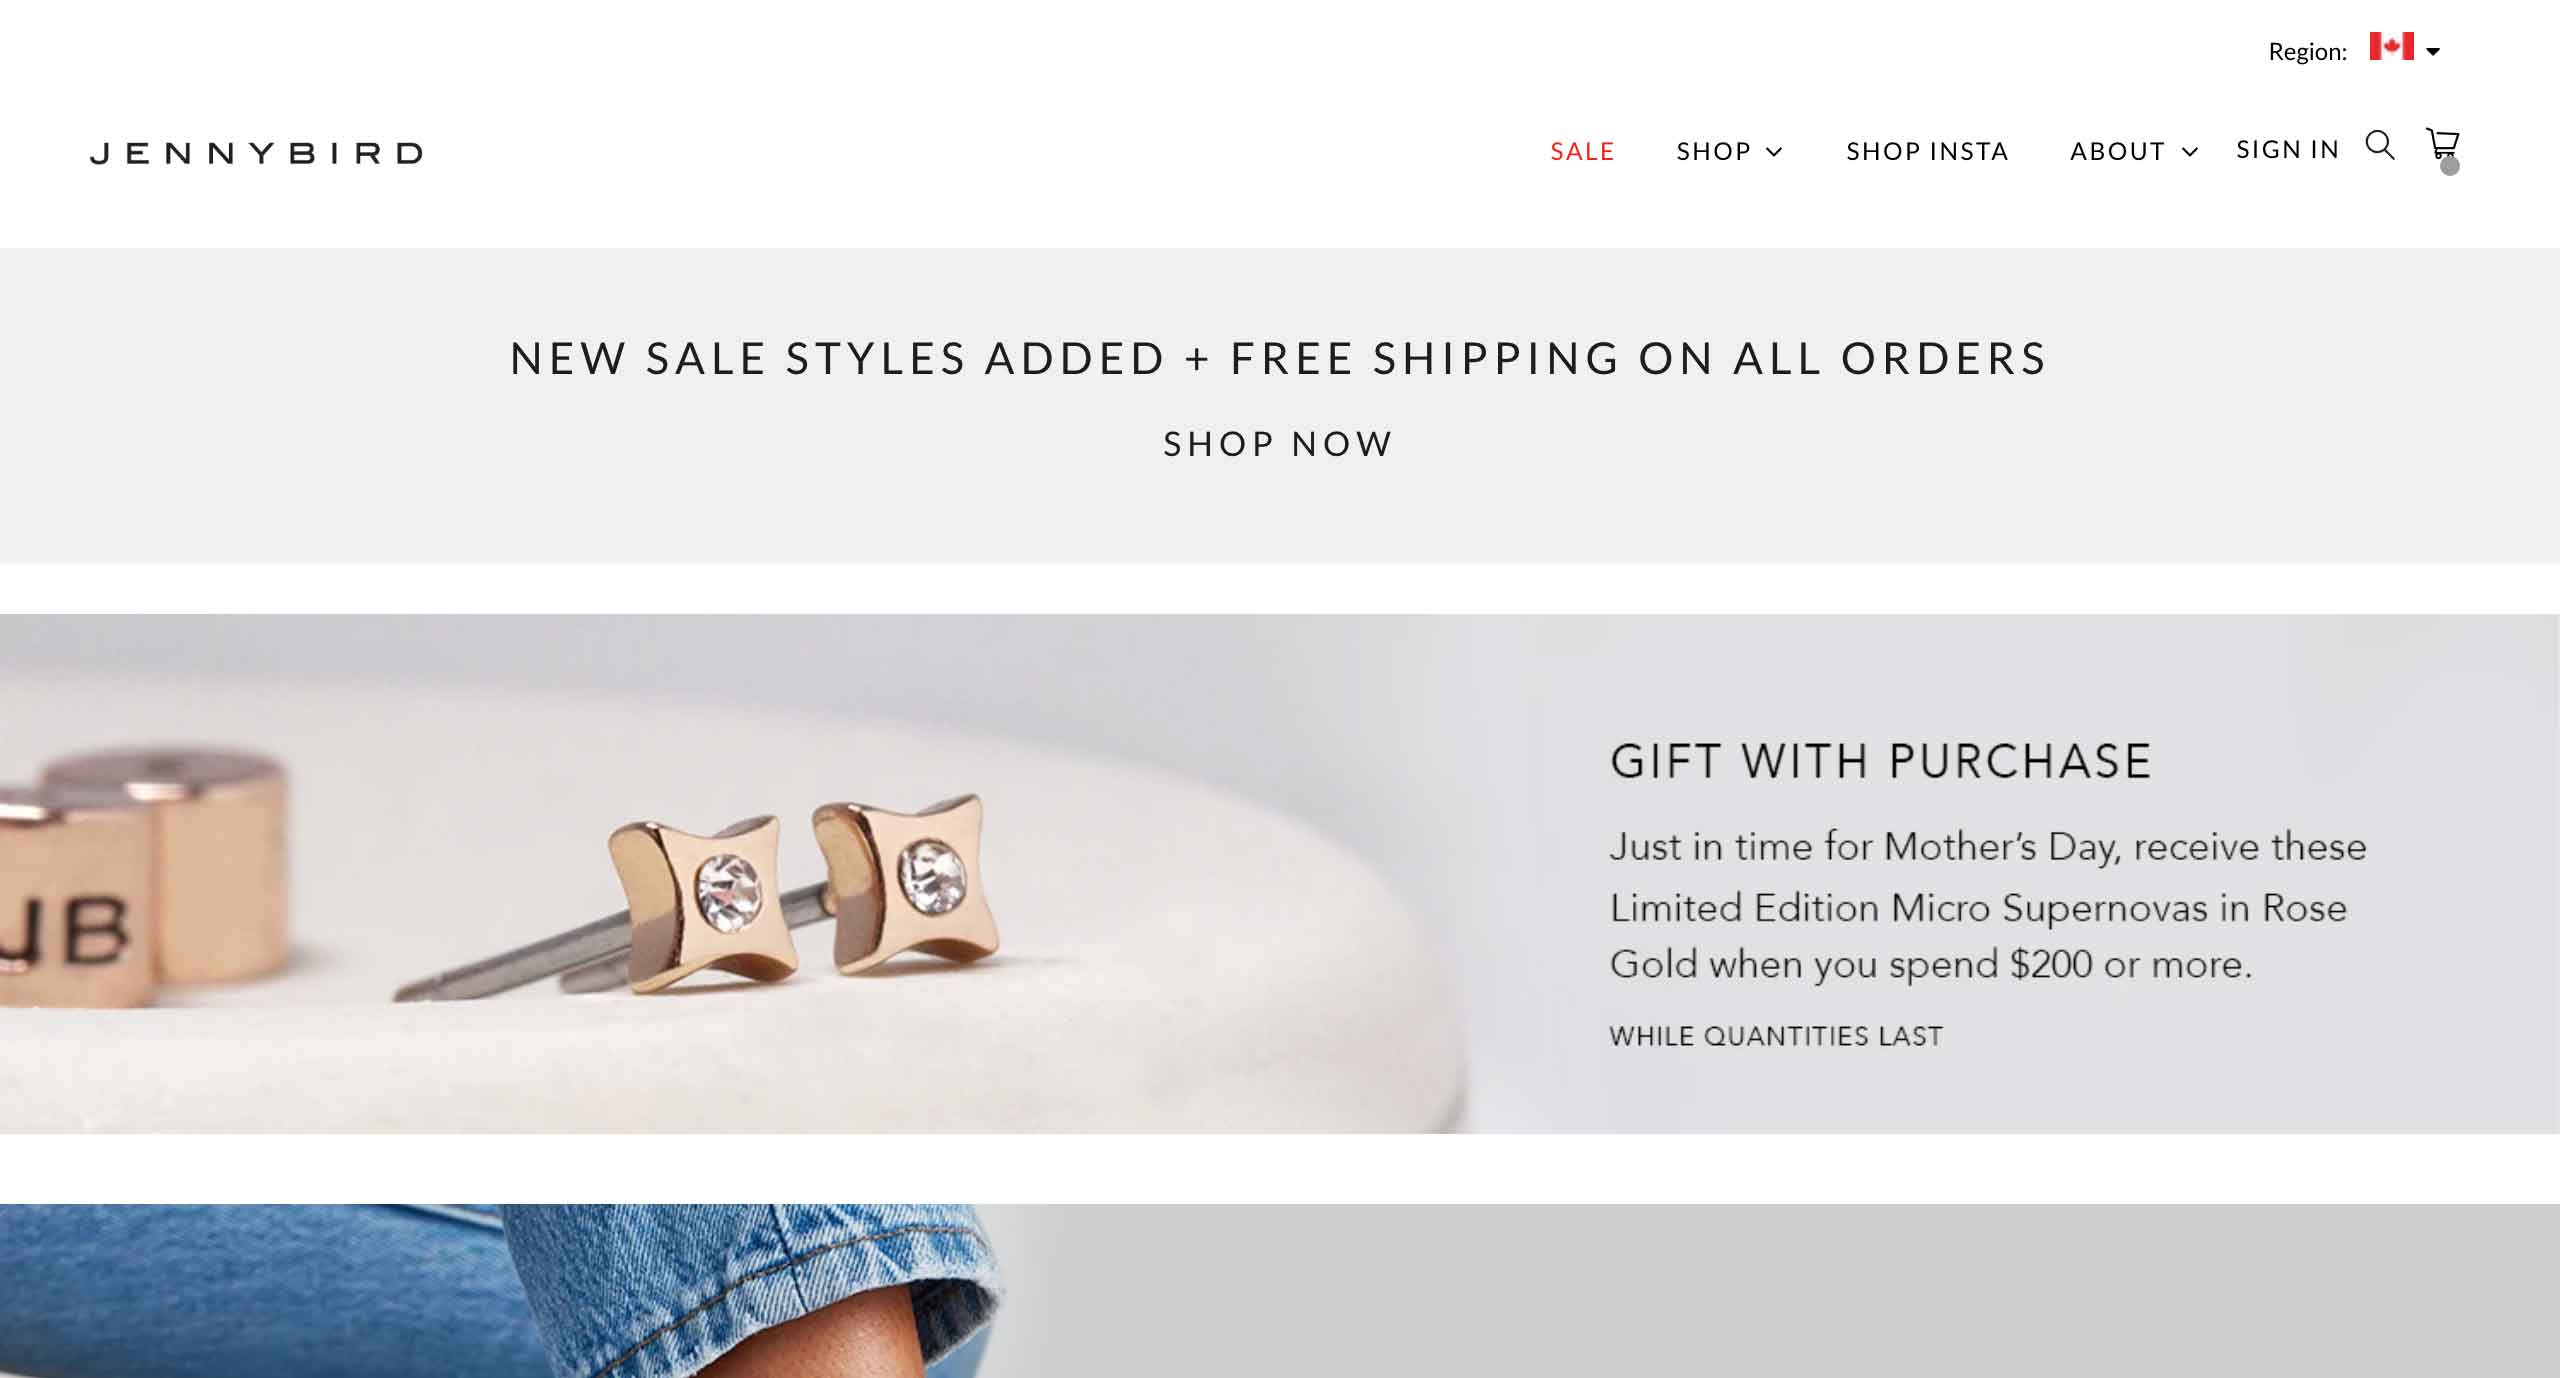
Task: Open the SHOP navigation item
Action: tap(1714, 151)
